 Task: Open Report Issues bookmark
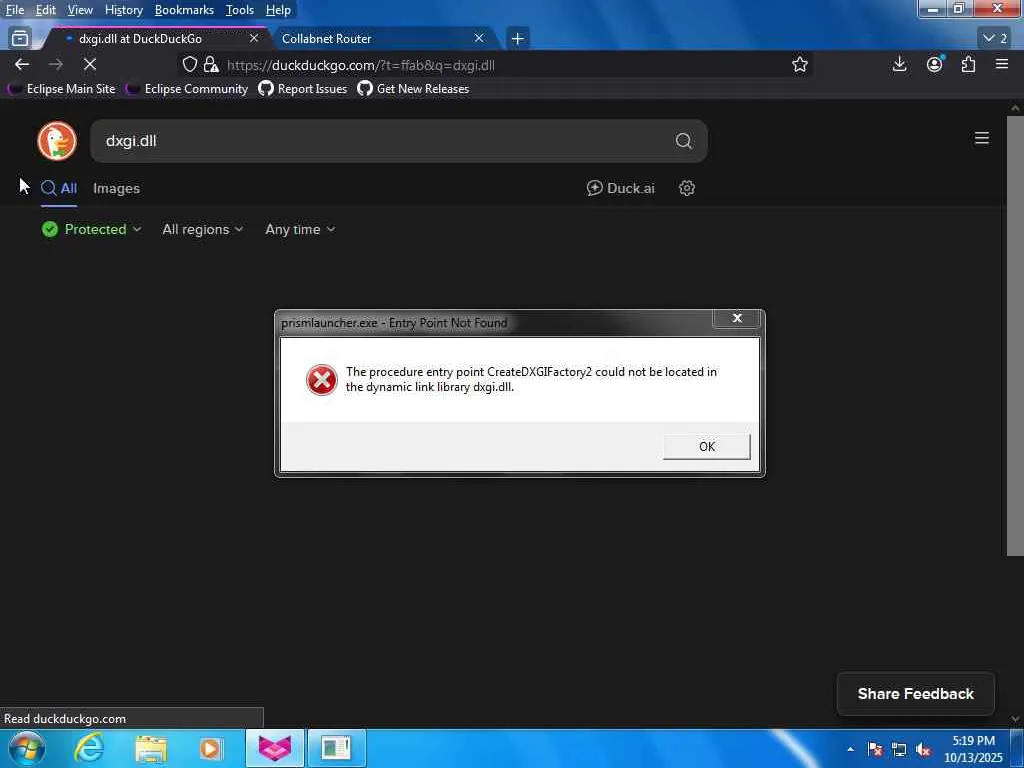pyautogui.click(x=303, y=89)
